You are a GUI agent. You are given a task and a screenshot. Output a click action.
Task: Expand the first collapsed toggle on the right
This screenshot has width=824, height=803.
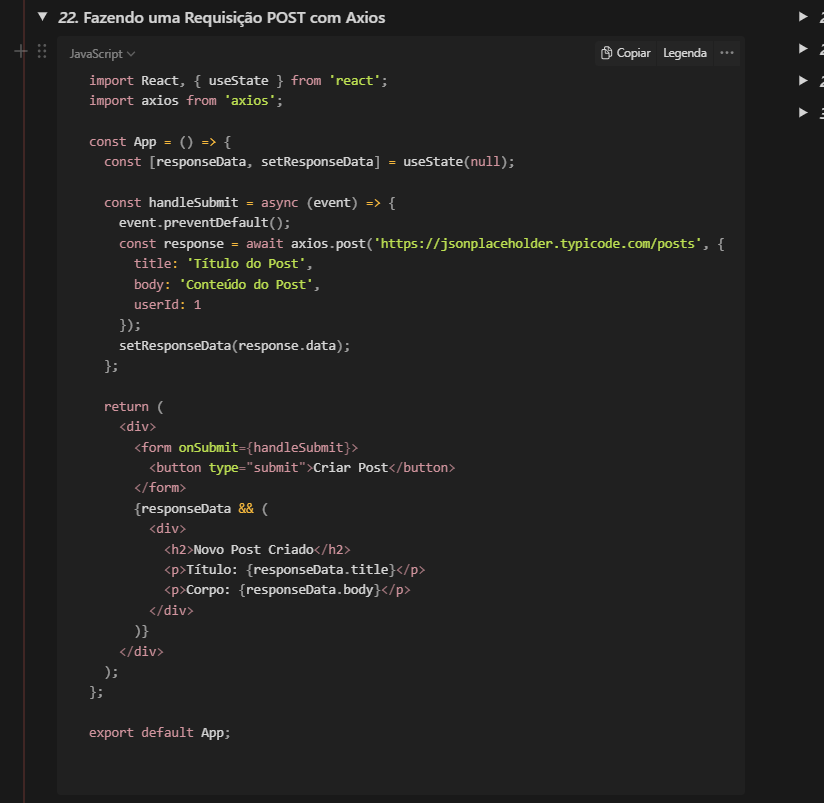click(804, 16)
